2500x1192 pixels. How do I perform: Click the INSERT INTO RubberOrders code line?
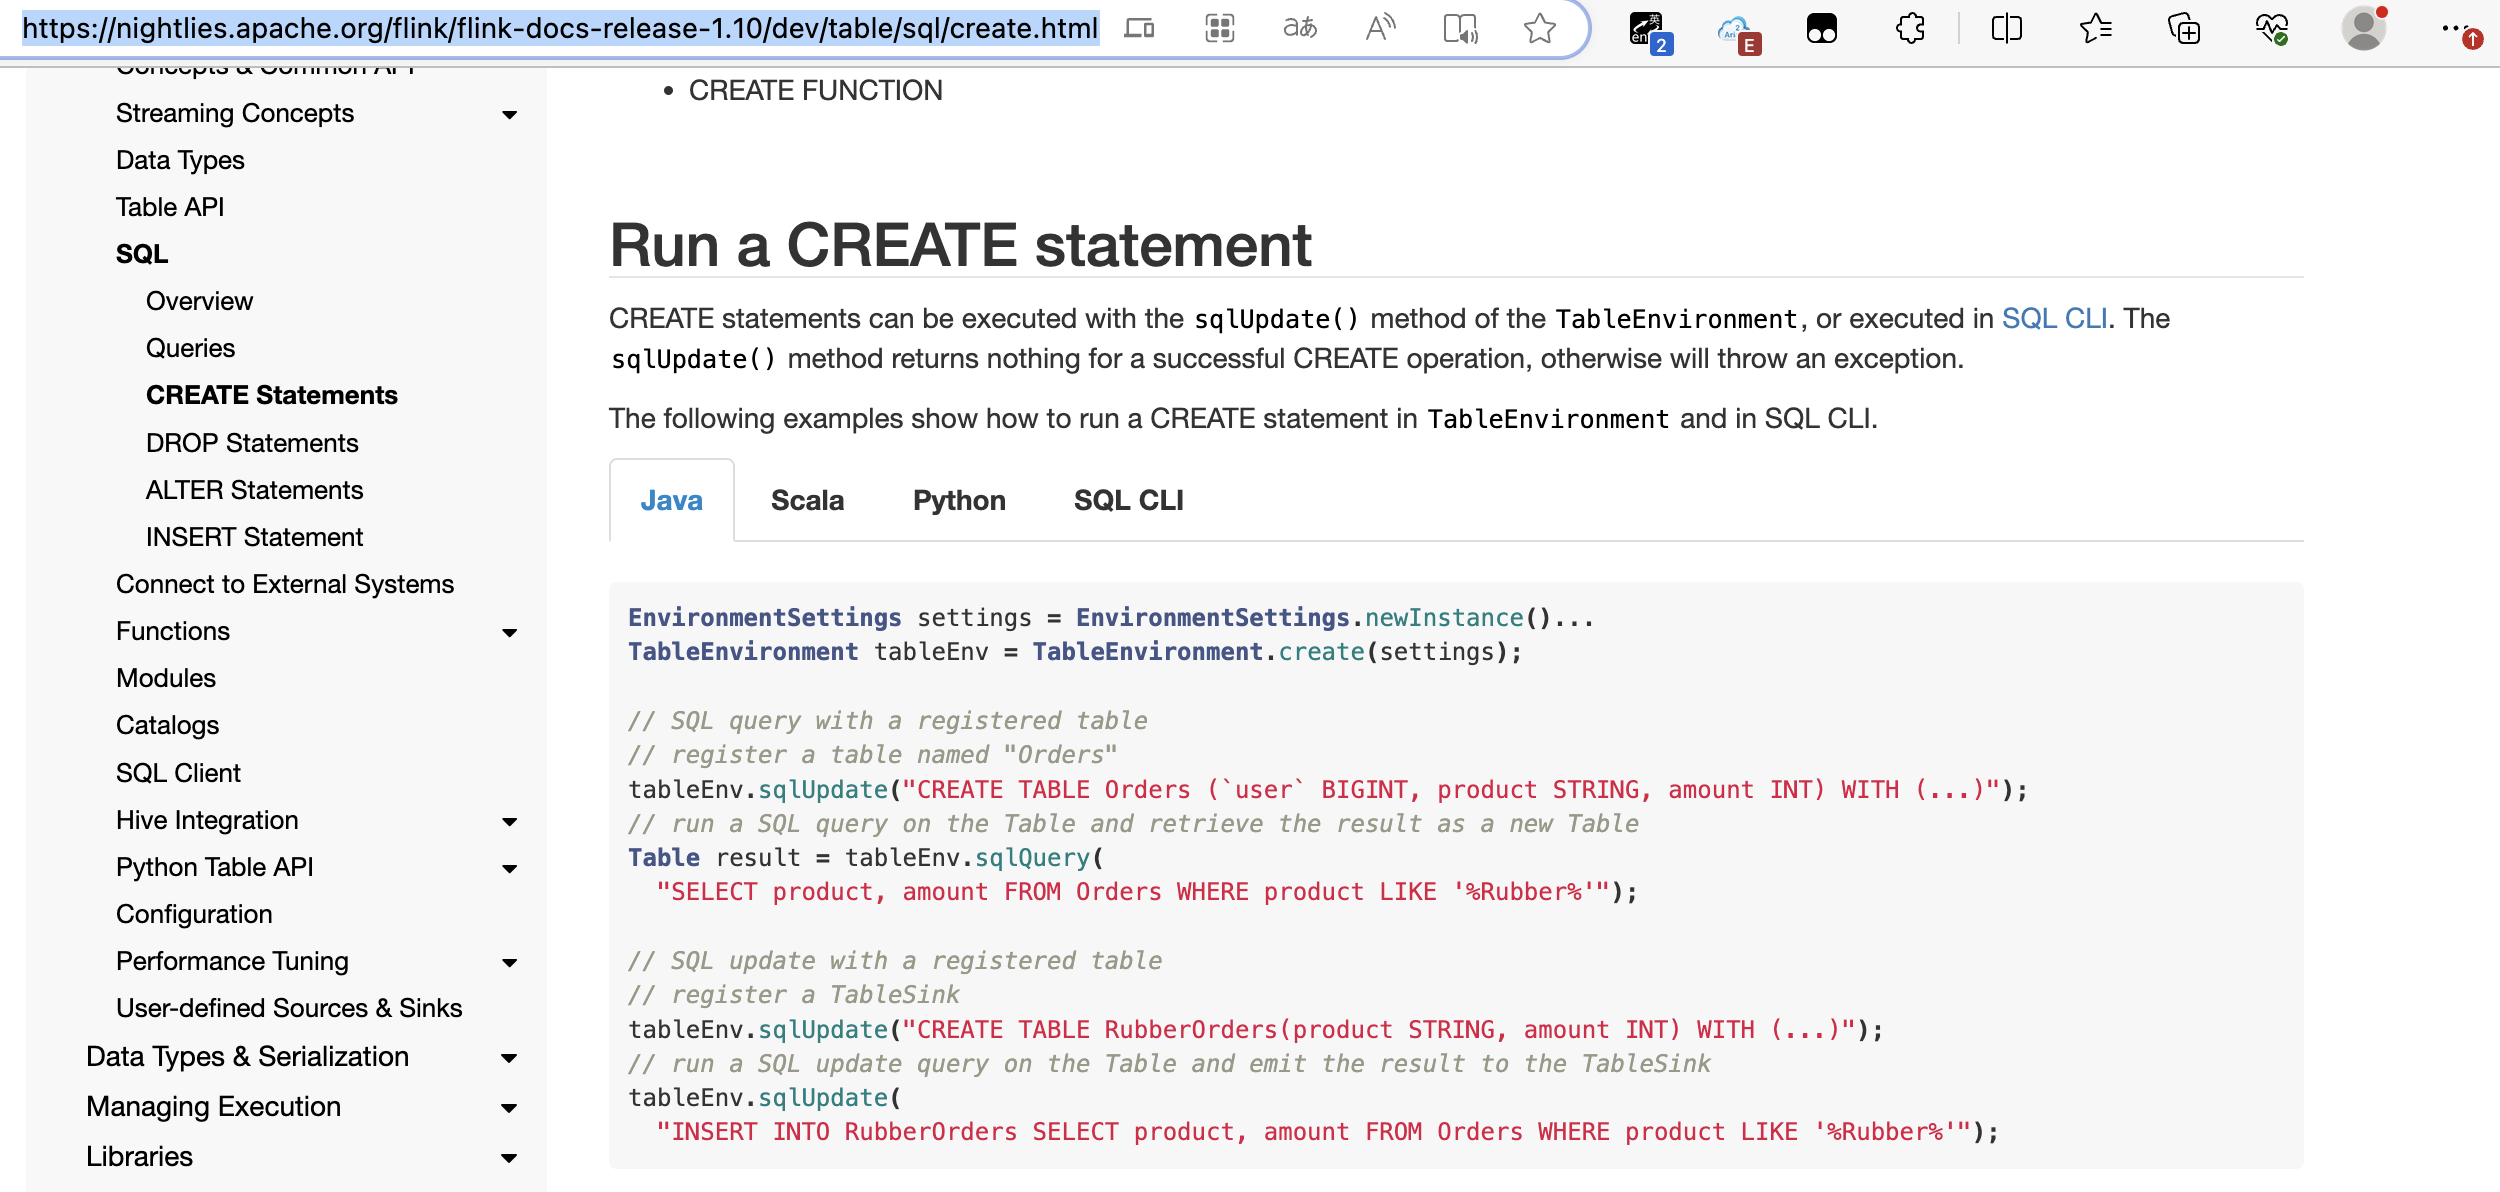(1327, 1132)
